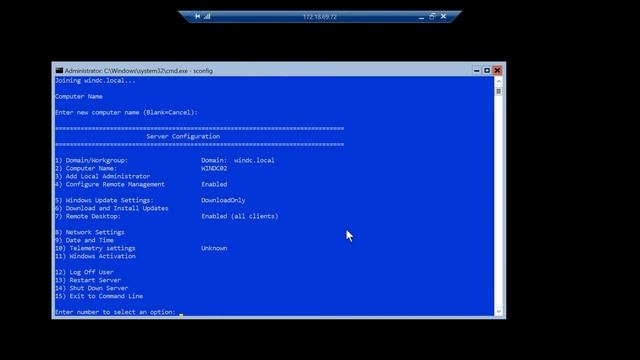This screenshot has width=640, height=360.
Task: Click the 'Joining windc.local...' line
Action: click(x=95, y=80)
